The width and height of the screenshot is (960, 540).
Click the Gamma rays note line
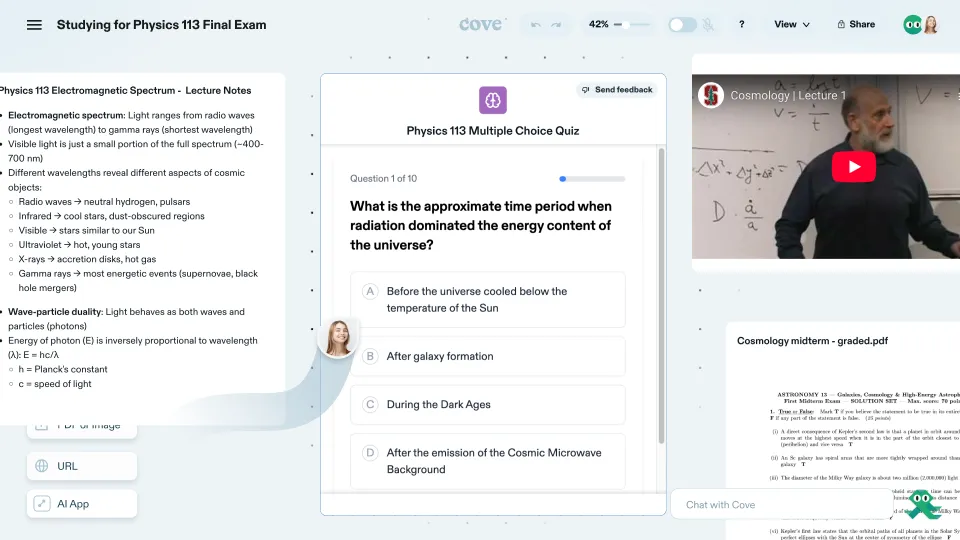pos(138,281)
